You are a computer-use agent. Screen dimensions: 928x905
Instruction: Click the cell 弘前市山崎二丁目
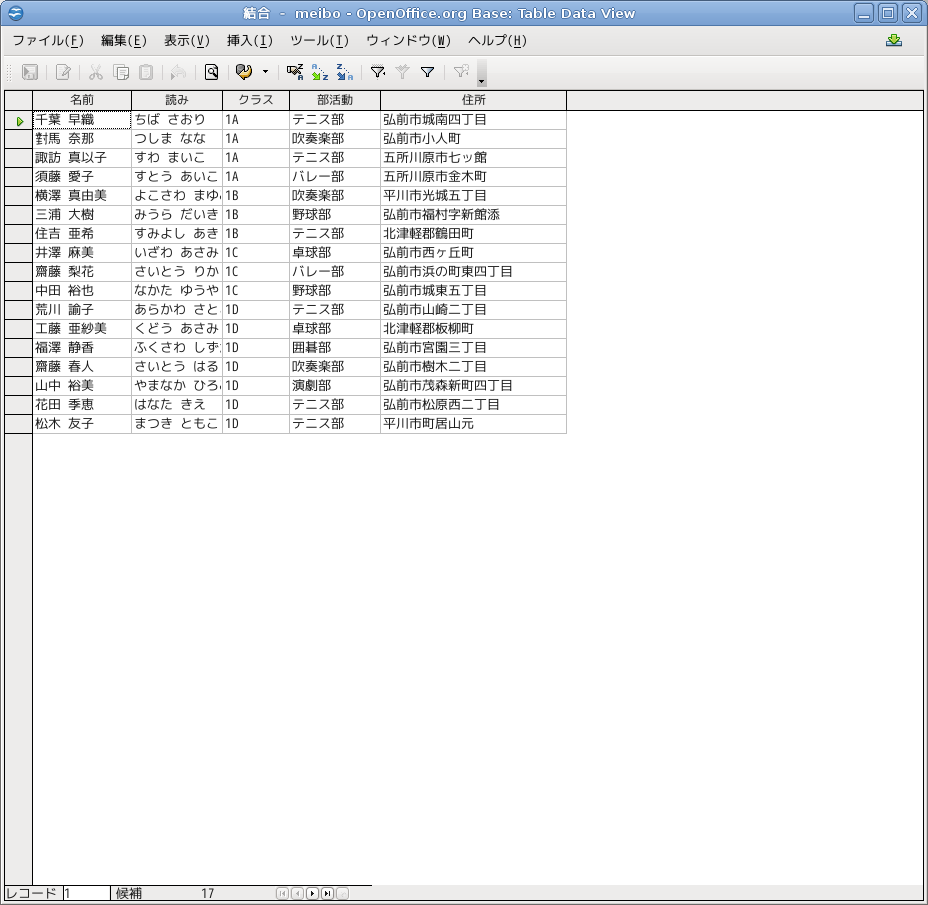pyautogui.click(x=473, y=310)
